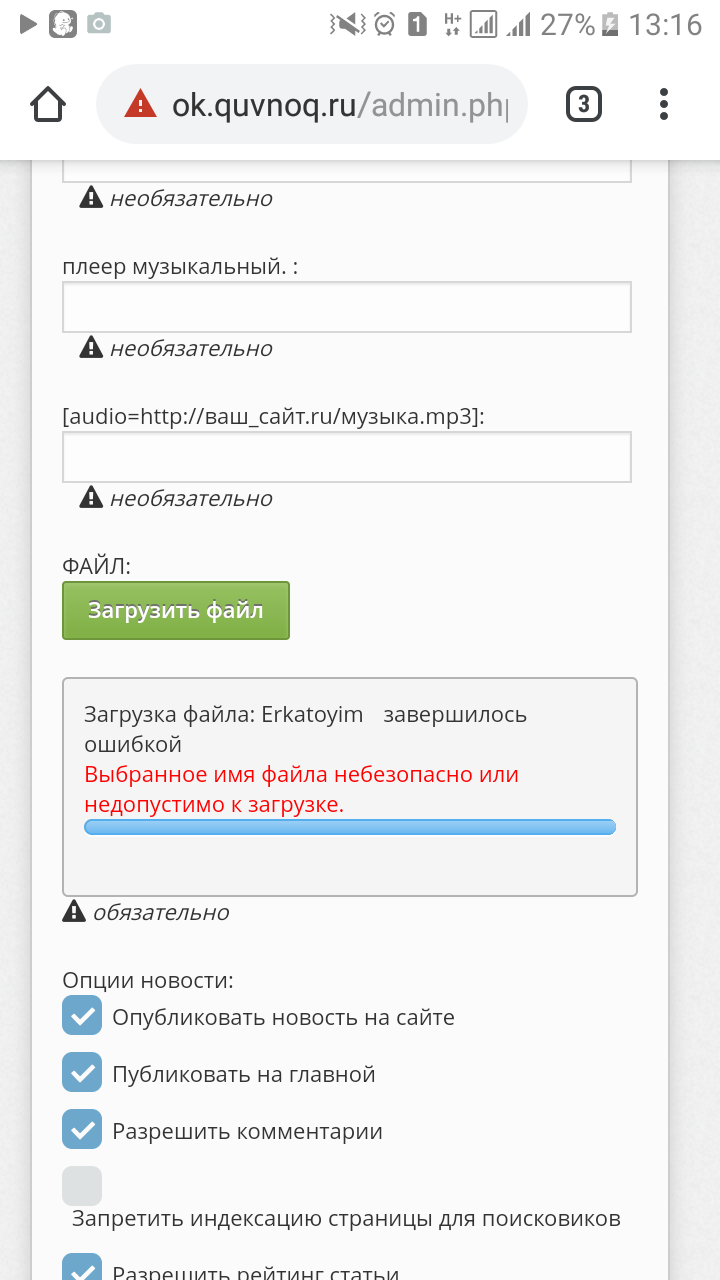Tap the battery icon in status bar
Screen dimensions: 720x1280
(x=611, y=25)
